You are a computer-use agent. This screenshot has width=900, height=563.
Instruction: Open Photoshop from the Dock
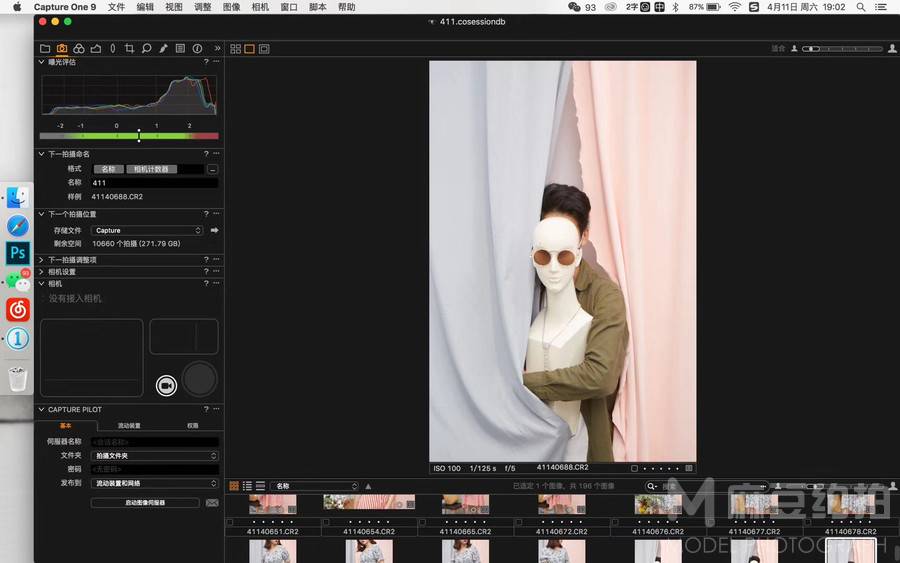(18, 253)
